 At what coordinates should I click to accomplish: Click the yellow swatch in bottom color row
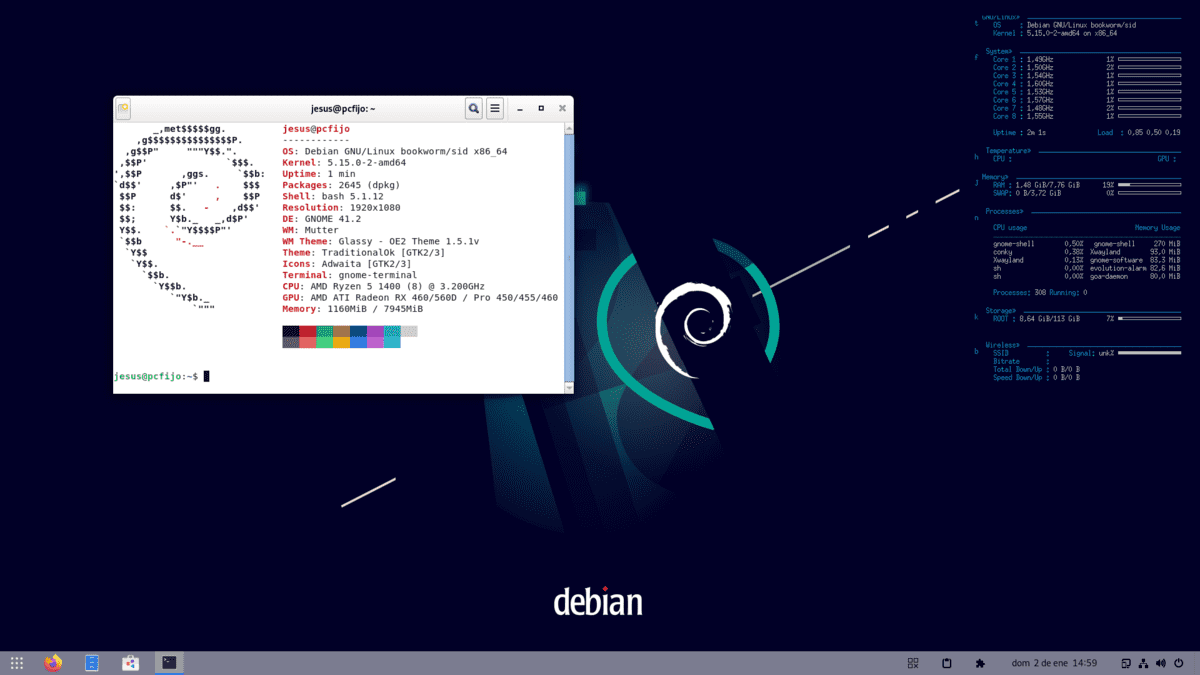341,342
